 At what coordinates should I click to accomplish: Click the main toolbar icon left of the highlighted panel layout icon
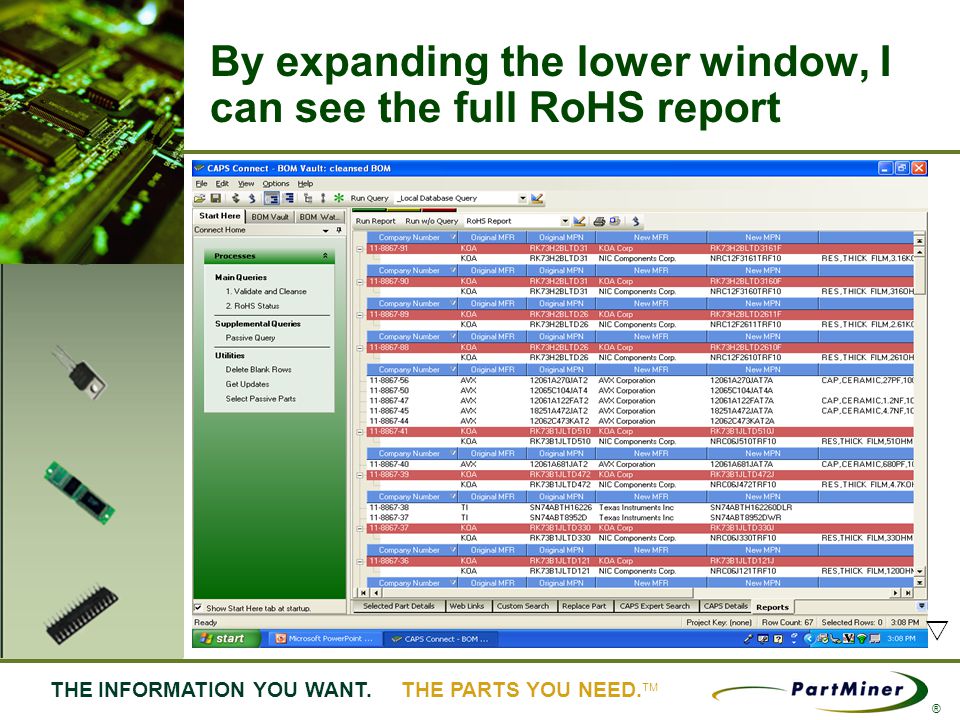tap(252, 198)
